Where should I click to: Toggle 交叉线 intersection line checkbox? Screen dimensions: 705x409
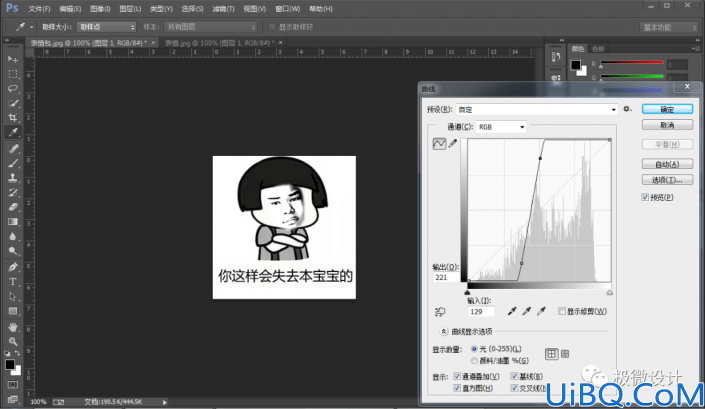pyautogui.click(x=514, y=388)
